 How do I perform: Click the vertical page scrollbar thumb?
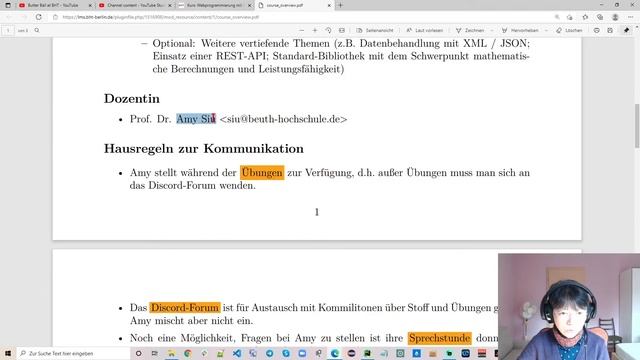(637, 126)
